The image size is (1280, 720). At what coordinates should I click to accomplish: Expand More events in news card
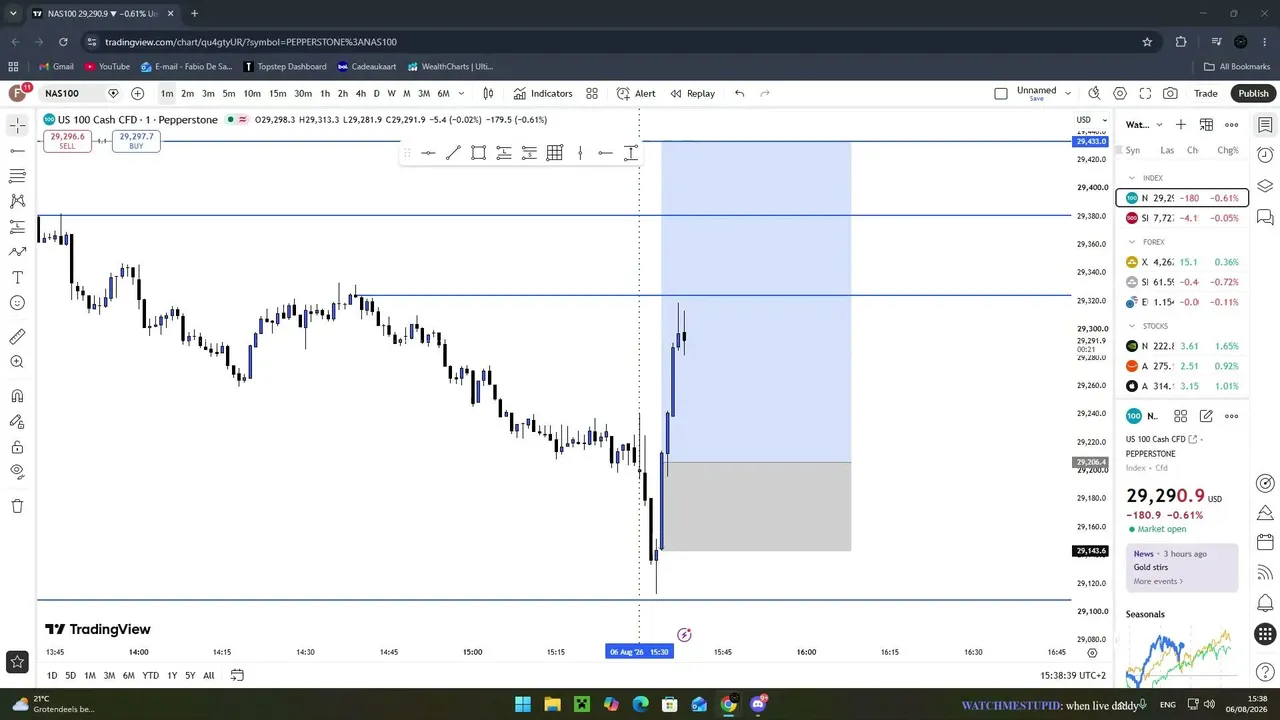(1158, 581)
